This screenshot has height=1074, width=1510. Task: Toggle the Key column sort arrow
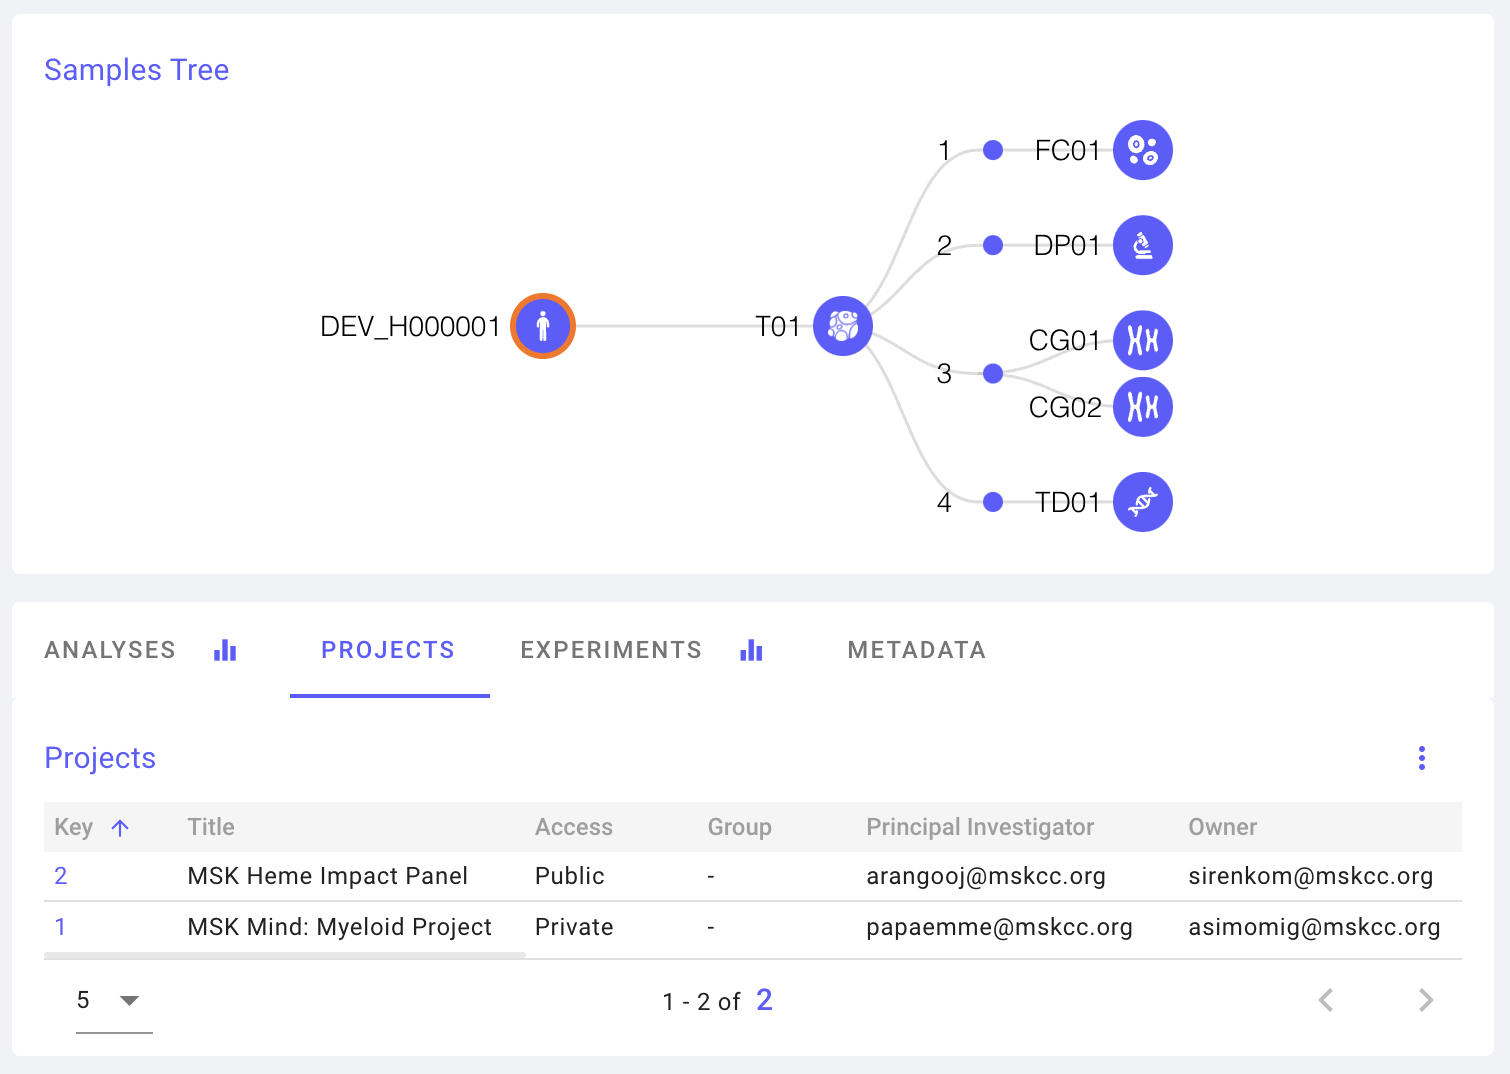click(120, 828)
